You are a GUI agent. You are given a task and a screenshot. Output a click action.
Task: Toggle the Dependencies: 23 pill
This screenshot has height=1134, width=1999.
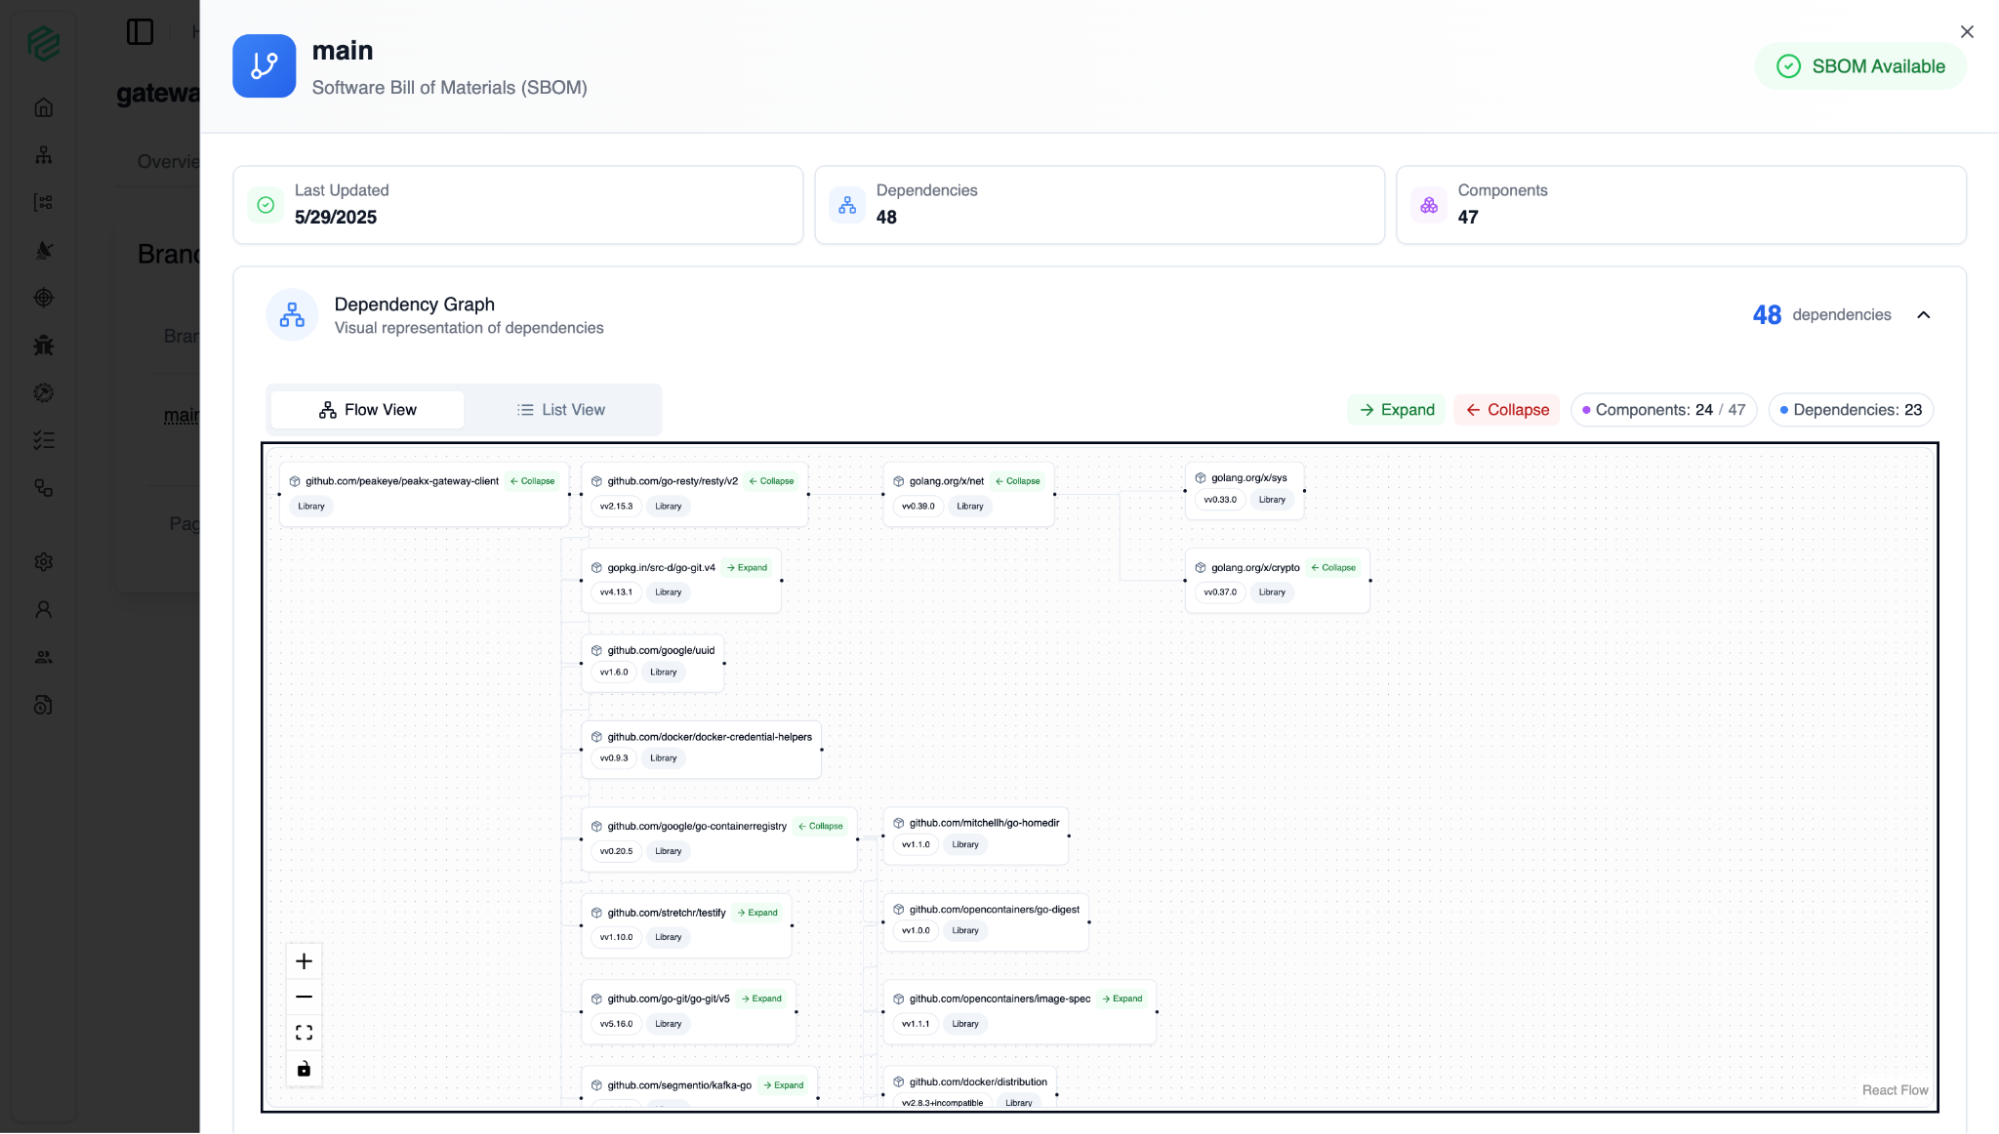(1850, 410)
